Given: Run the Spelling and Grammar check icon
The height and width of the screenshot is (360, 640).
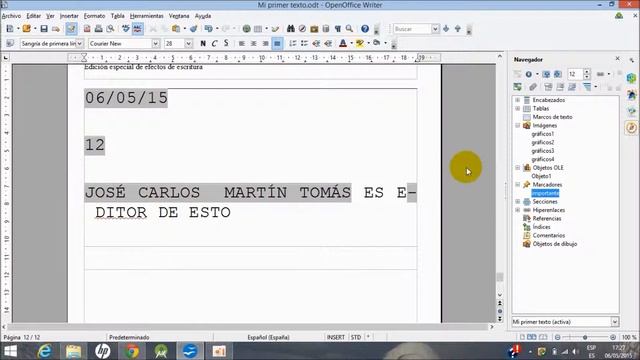Looking at the screenshot, I should point(126,29).
